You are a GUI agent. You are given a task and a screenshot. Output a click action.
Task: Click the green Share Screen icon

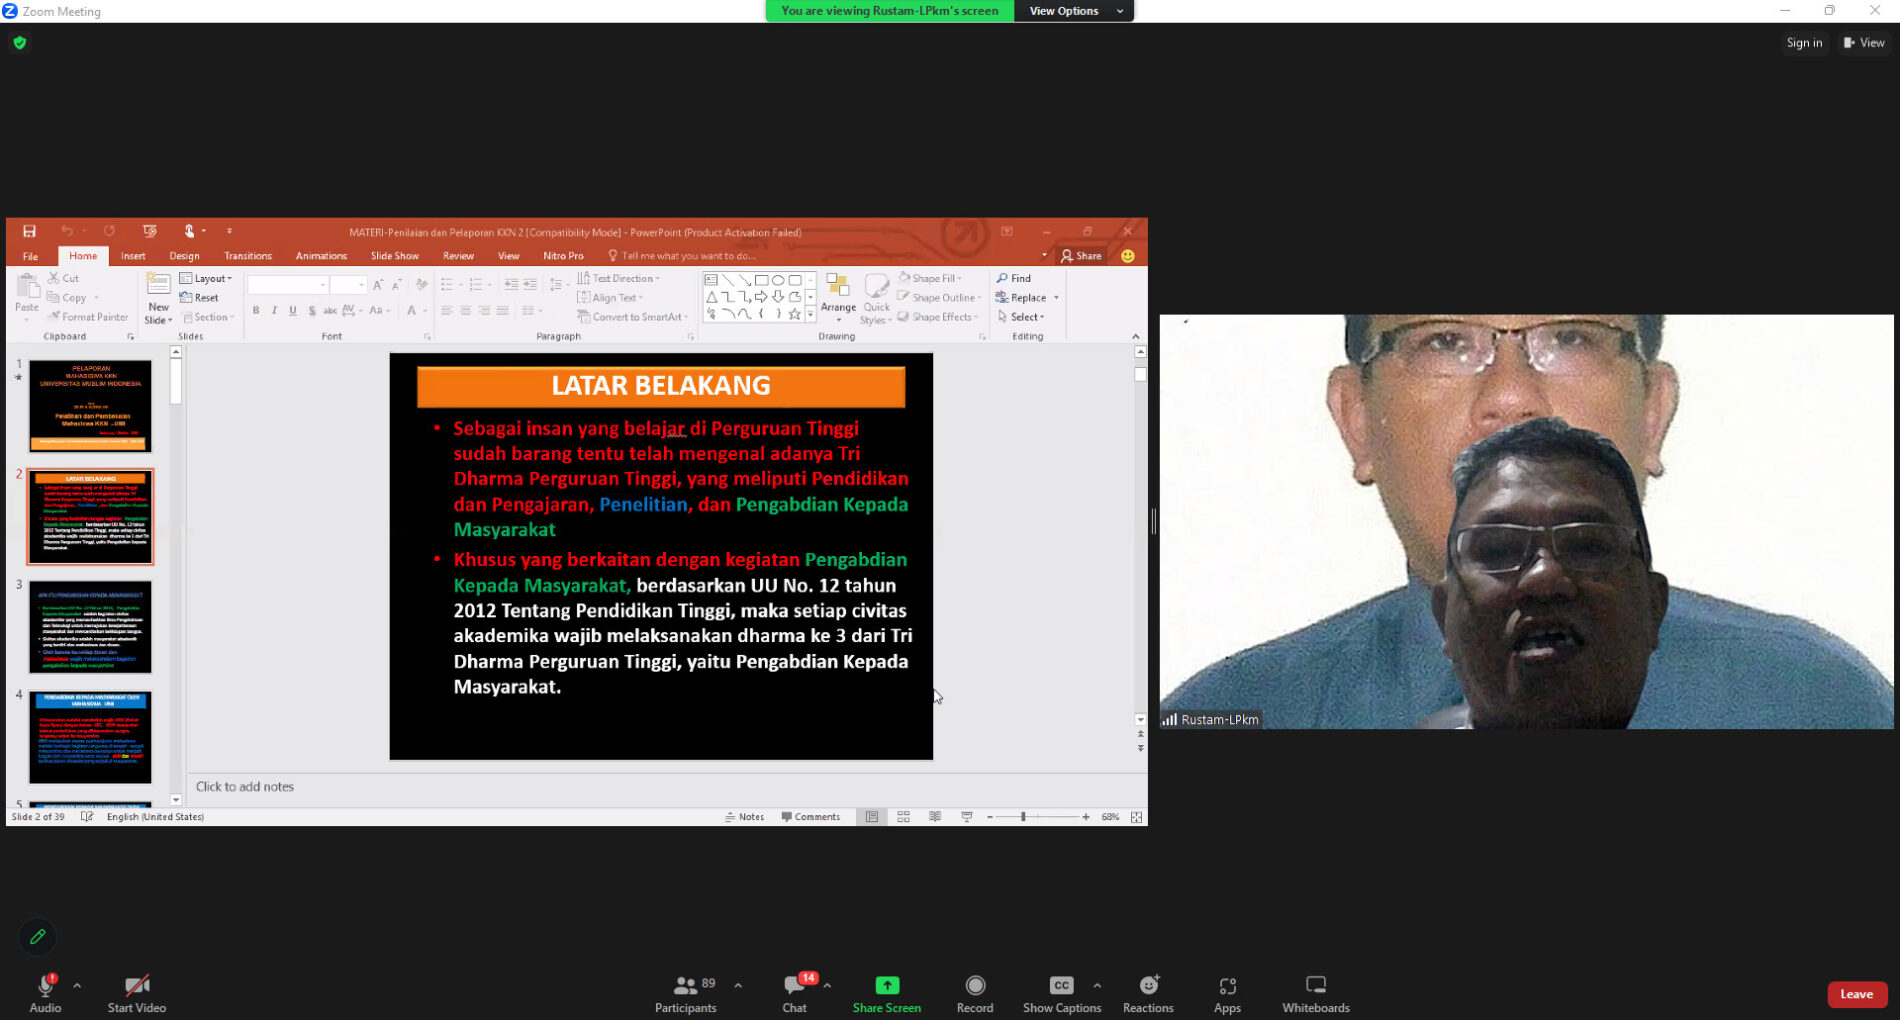pos(886,986)
